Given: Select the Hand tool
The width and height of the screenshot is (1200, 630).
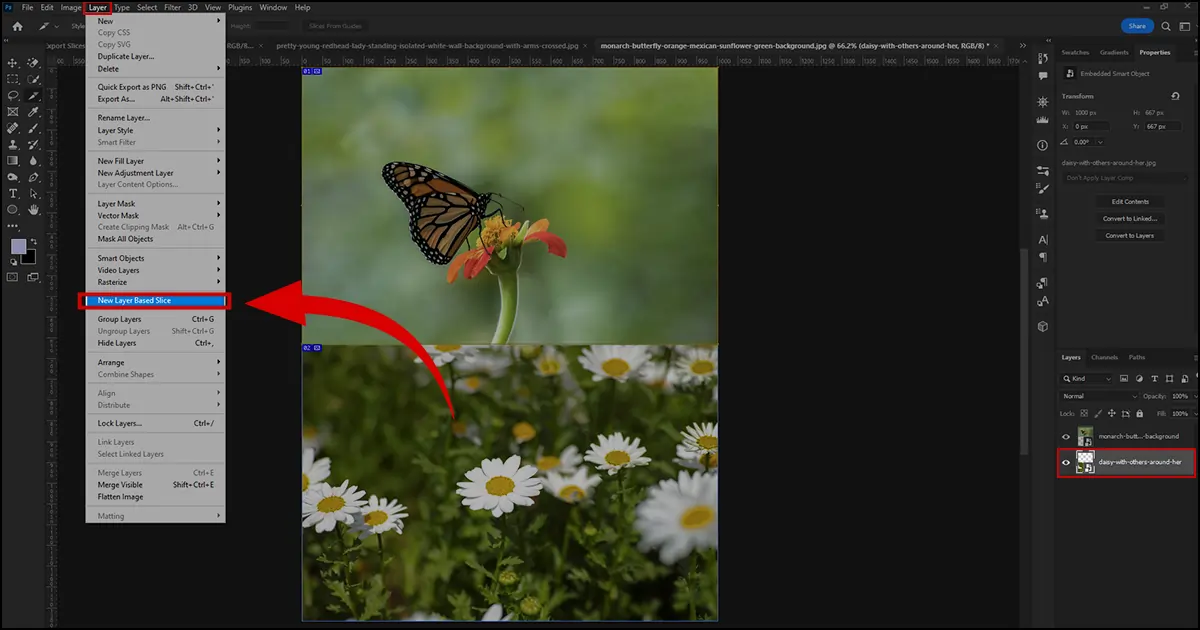Looking at the screenshot, I should coord(33,210).
